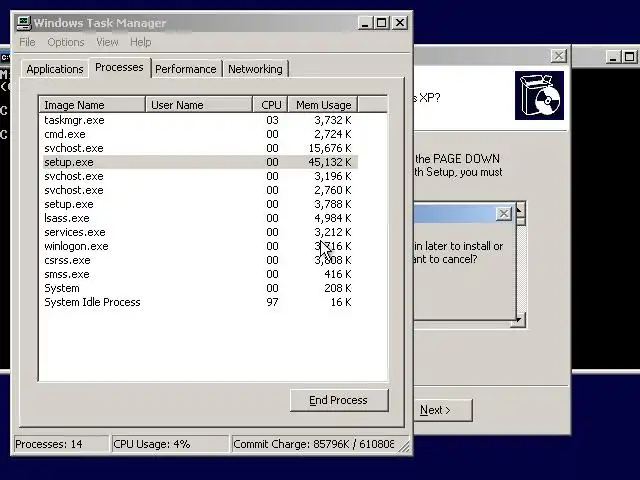Click scroll-up arrow in Setup license box
Viewport: 640px width, 480px height.
coord(520,210)
